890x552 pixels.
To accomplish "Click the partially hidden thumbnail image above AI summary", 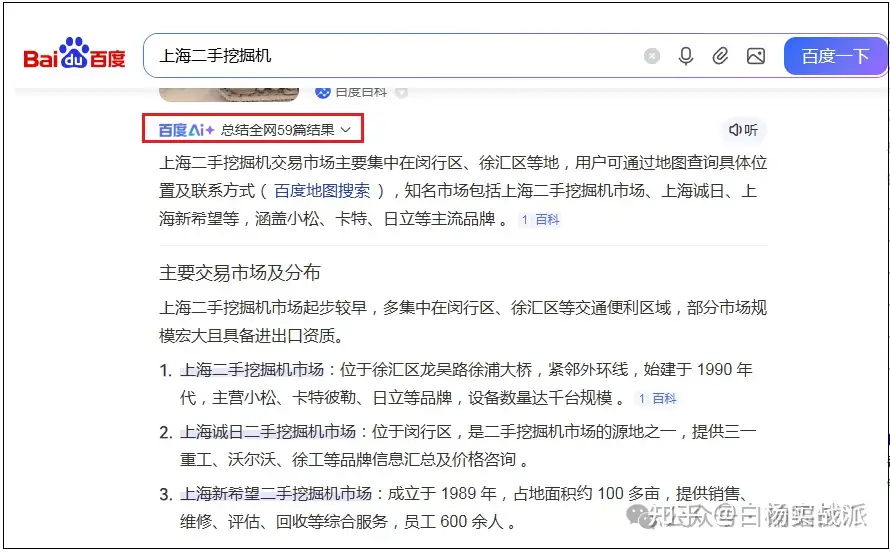I will [229, 94].
